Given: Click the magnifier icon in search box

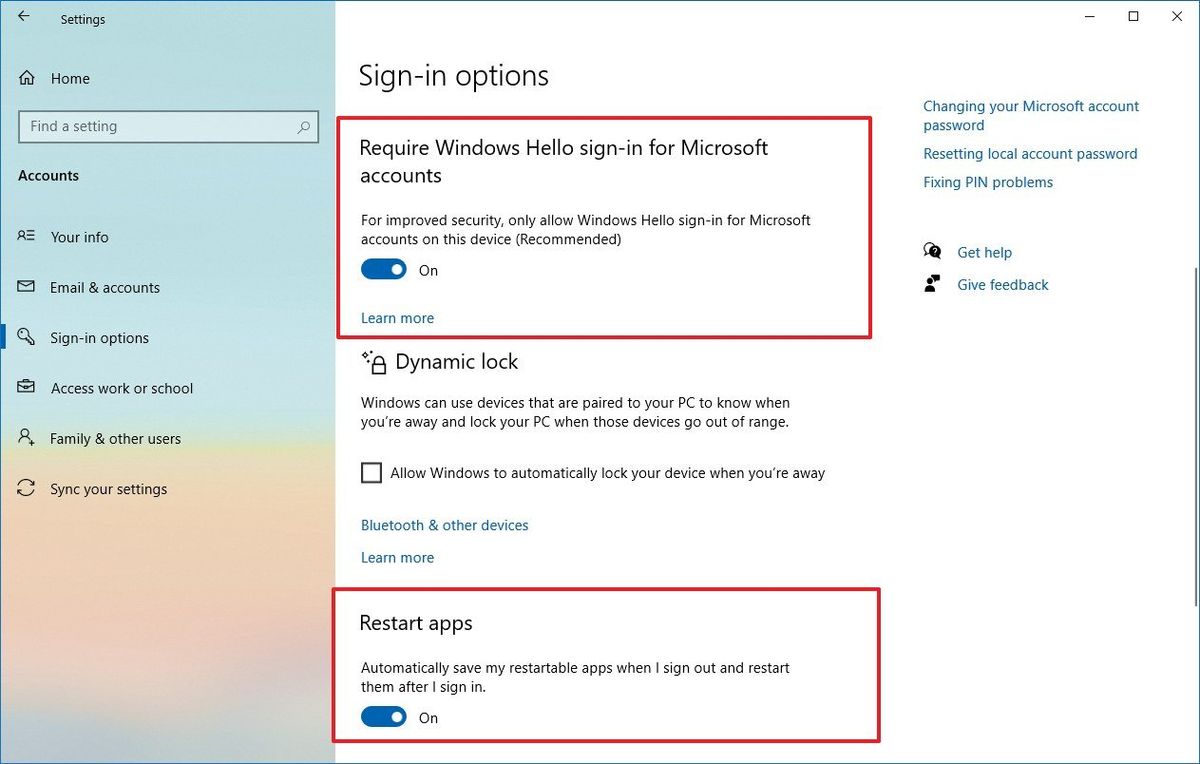Looking at the screenshot, I should click(303, 127).
